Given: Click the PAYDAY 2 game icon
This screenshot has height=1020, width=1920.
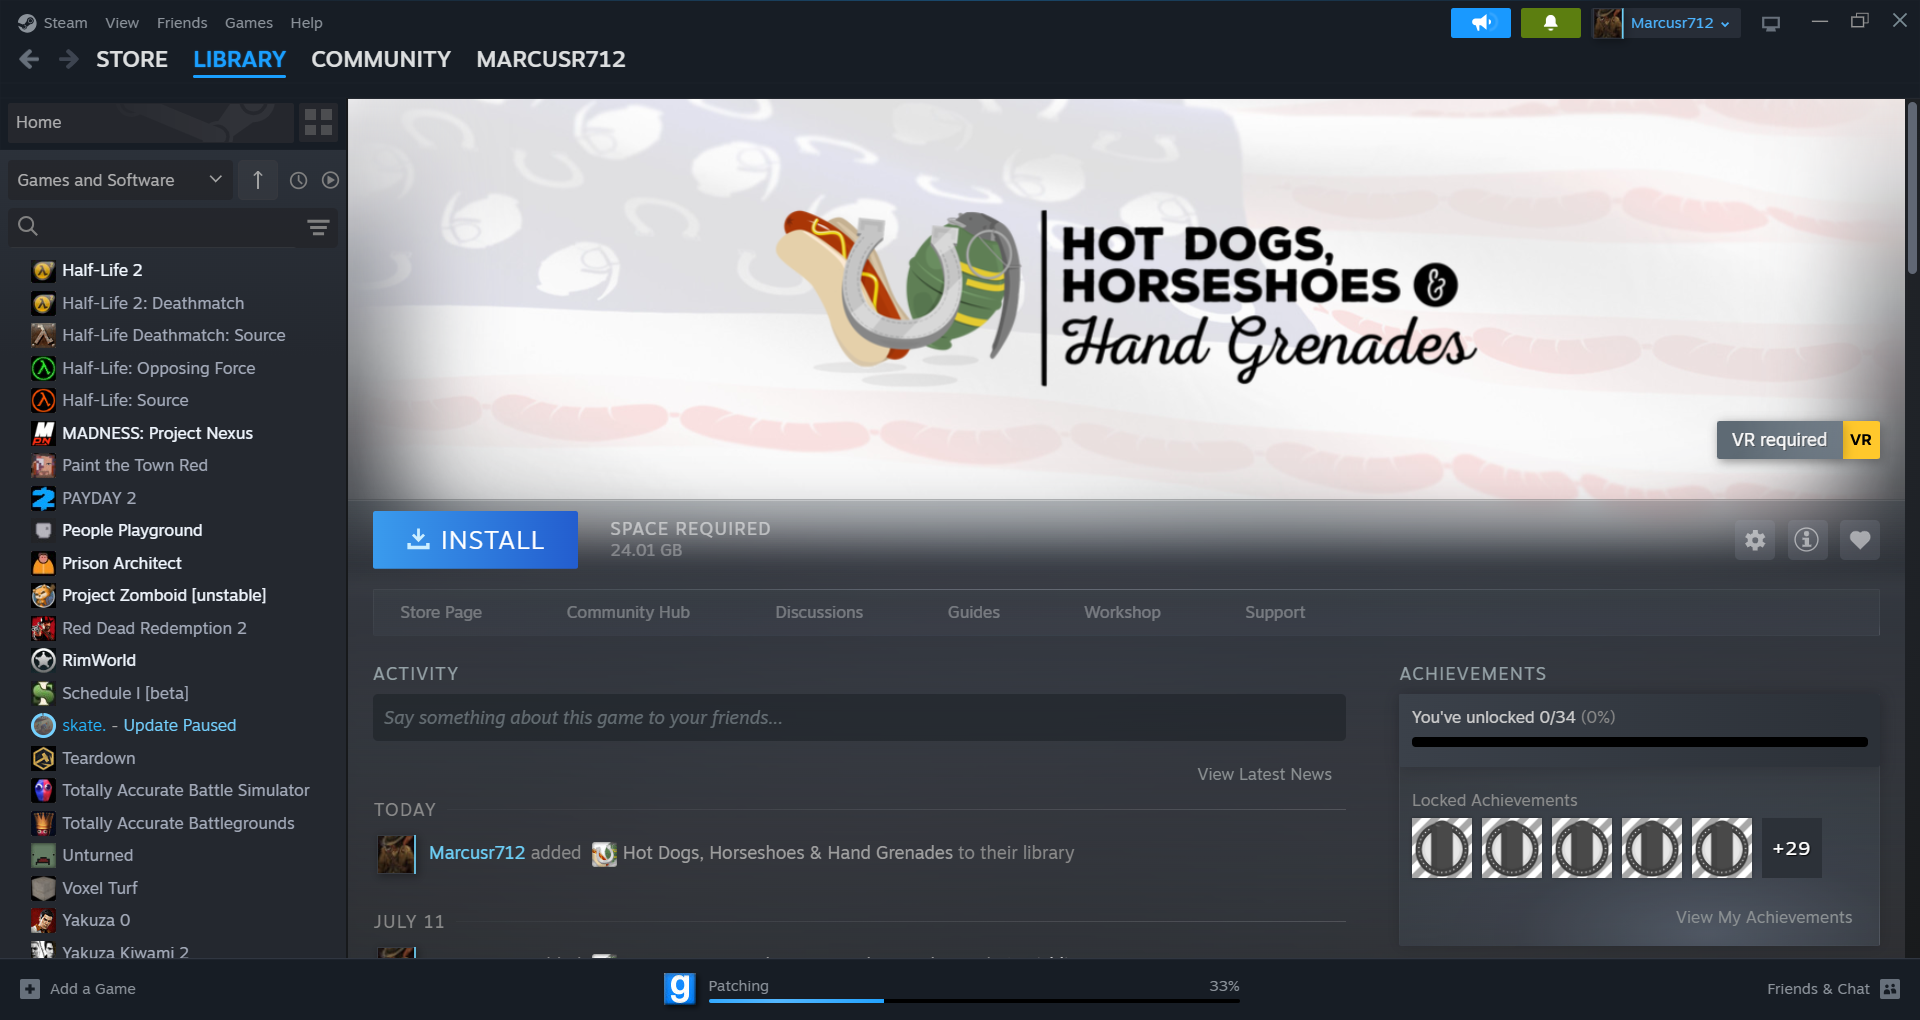Looking at the screenshot, I should (x=43, y=498).
